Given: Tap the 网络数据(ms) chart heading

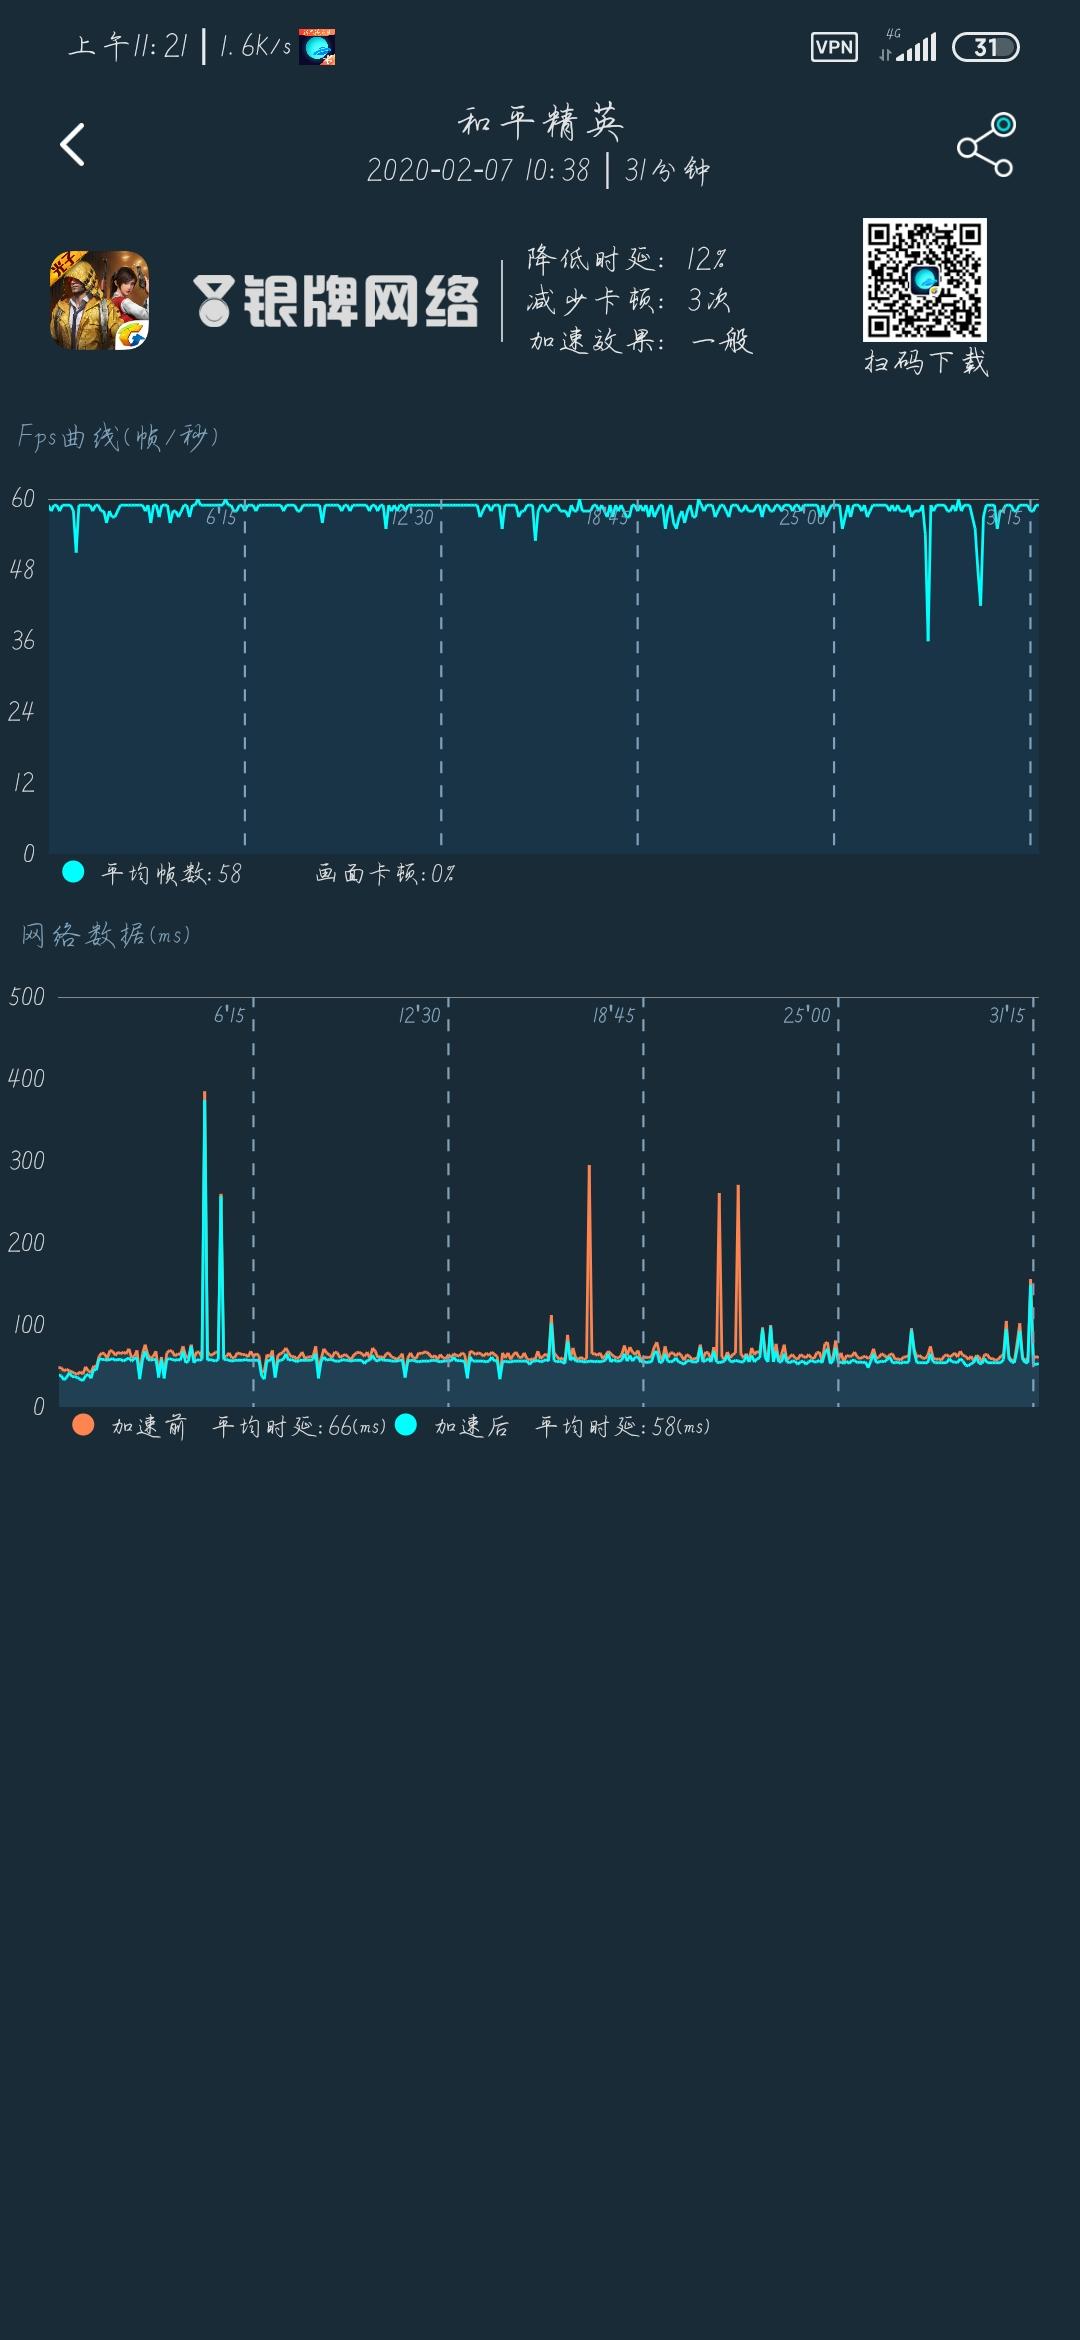Looking at the screenshot, I should 105,935.
